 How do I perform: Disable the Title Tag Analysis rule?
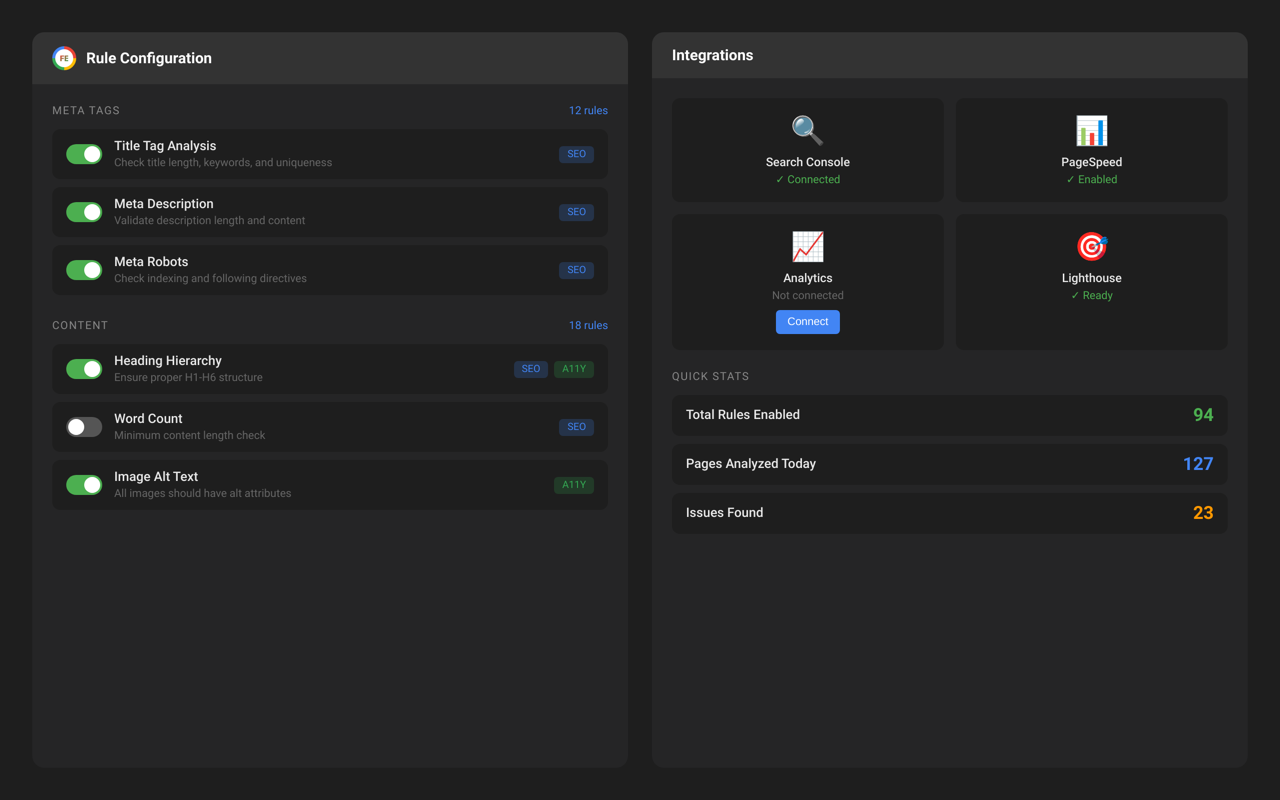click(x=84, y=154)
